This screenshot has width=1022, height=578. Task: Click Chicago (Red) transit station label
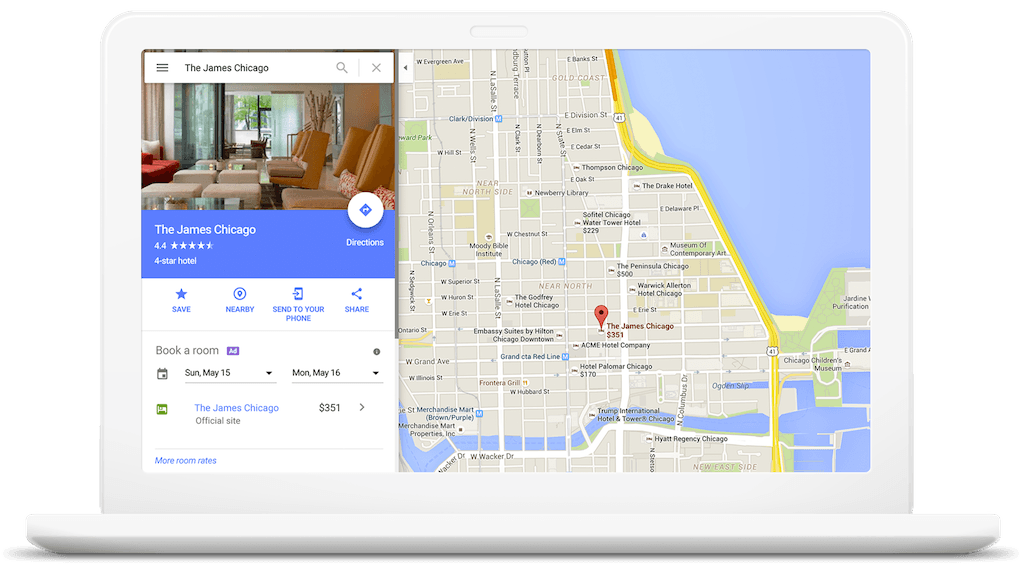[x=534, y=262]
